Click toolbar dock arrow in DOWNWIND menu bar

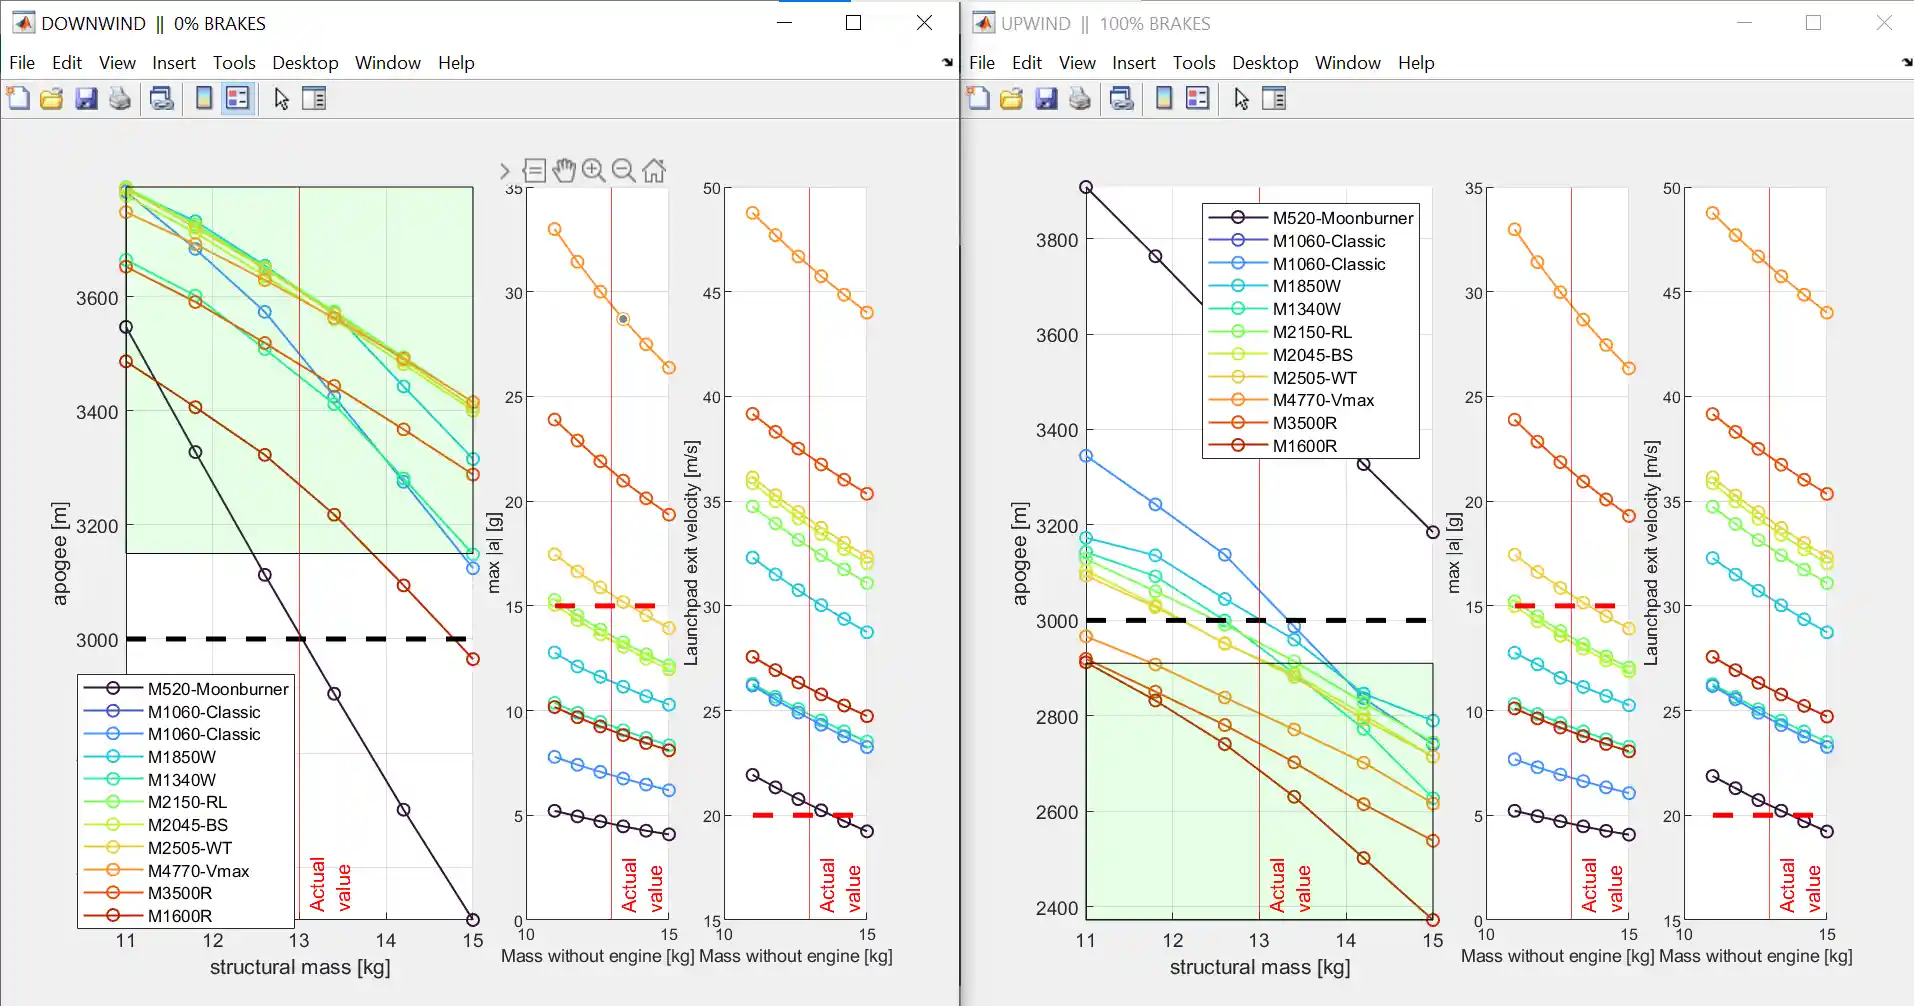947,63
